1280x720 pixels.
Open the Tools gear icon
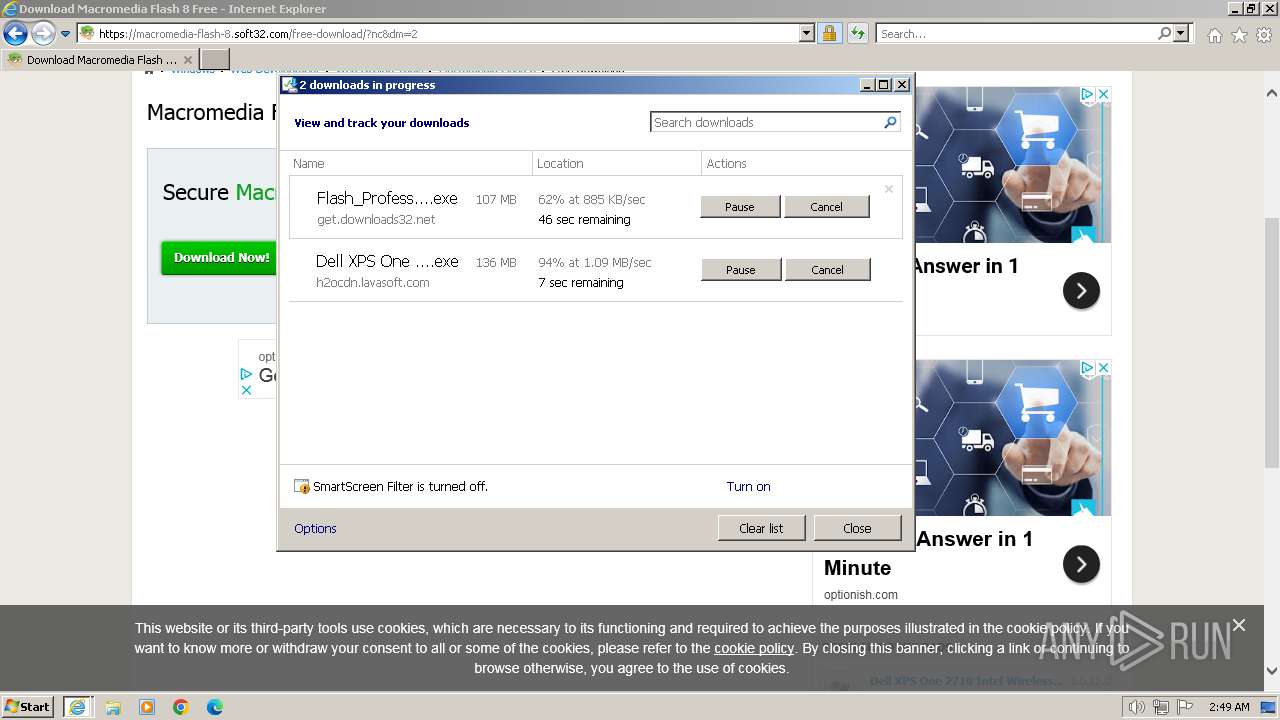[1264, 35]
